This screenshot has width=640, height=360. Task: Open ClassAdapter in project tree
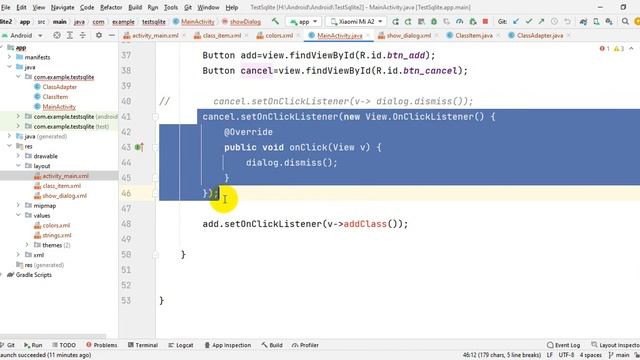[60, 87]
